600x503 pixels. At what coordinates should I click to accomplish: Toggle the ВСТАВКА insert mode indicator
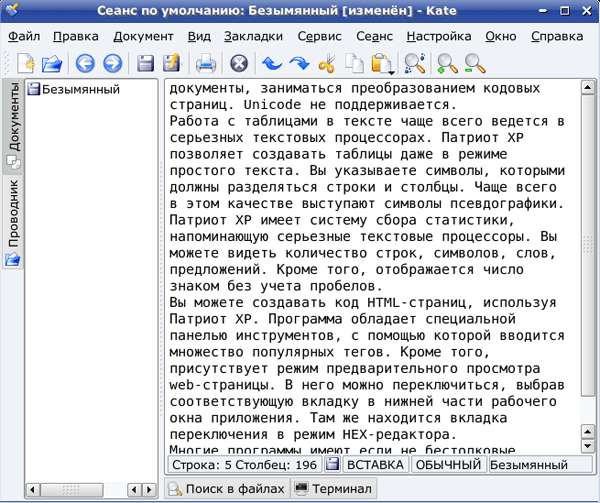tap(375, 465)
